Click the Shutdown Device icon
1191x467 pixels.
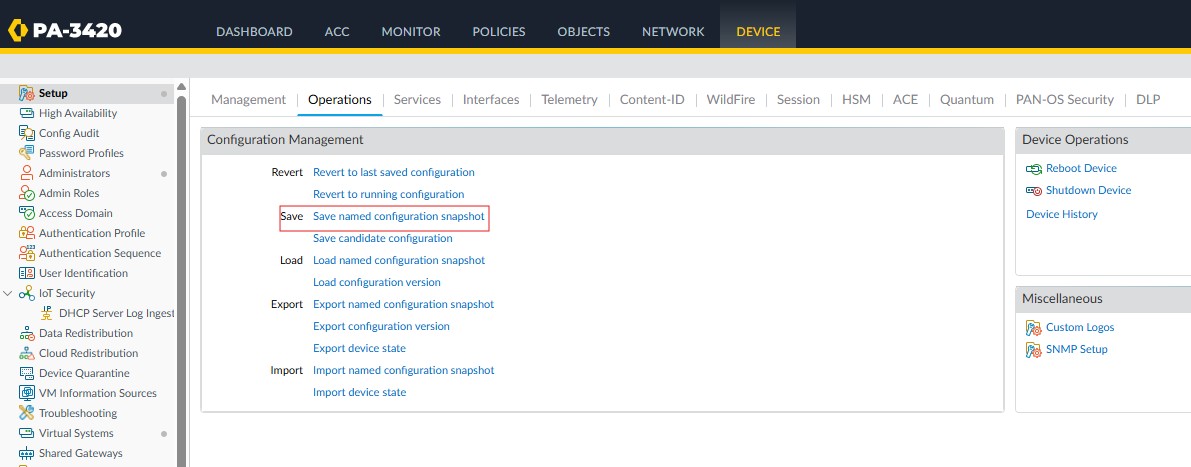pyautogui.click(x=1034, y=191)
